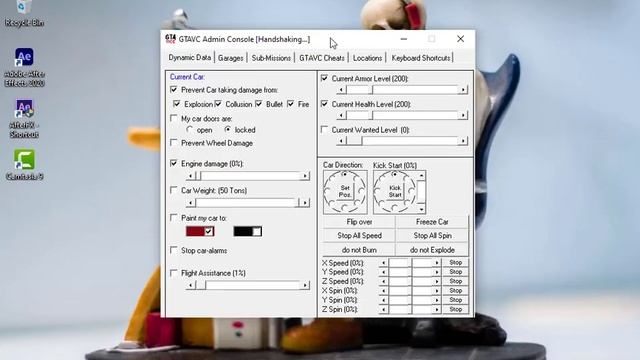Click the Stop All Speed button
This screenshot has height=360, width=640.
pos(359,236)
